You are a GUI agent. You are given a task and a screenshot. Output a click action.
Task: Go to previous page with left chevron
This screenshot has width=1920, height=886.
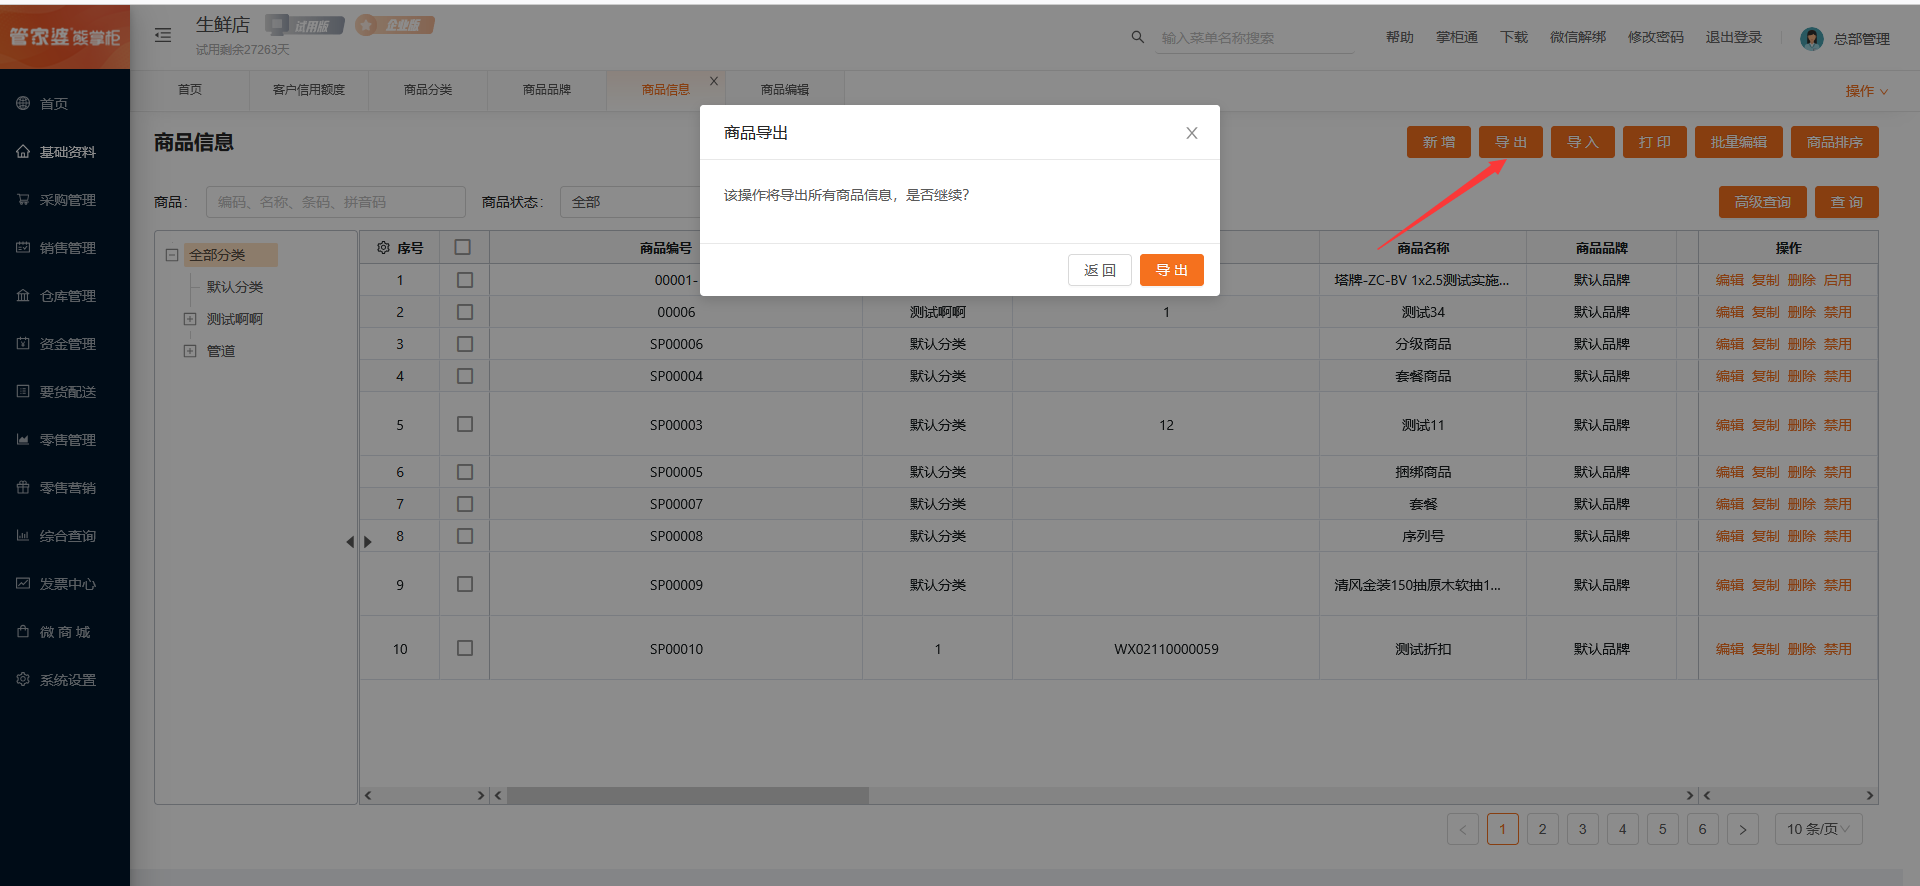[x=1463, y=829]
